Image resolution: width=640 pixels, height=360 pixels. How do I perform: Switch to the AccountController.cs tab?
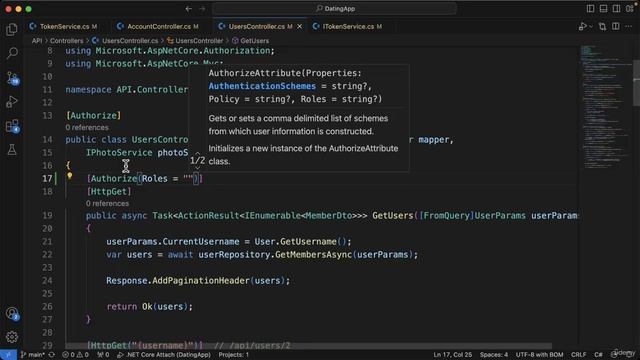pyautogui.click(x=158, y=27)
